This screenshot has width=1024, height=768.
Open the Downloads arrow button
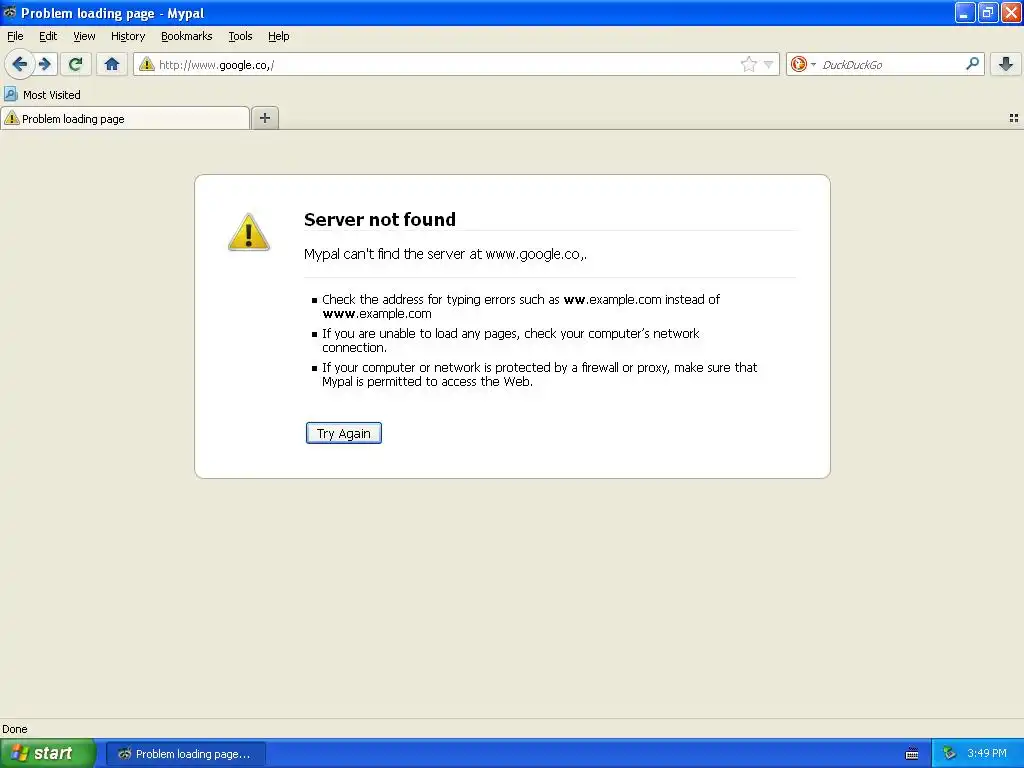tap(1006, 64)
